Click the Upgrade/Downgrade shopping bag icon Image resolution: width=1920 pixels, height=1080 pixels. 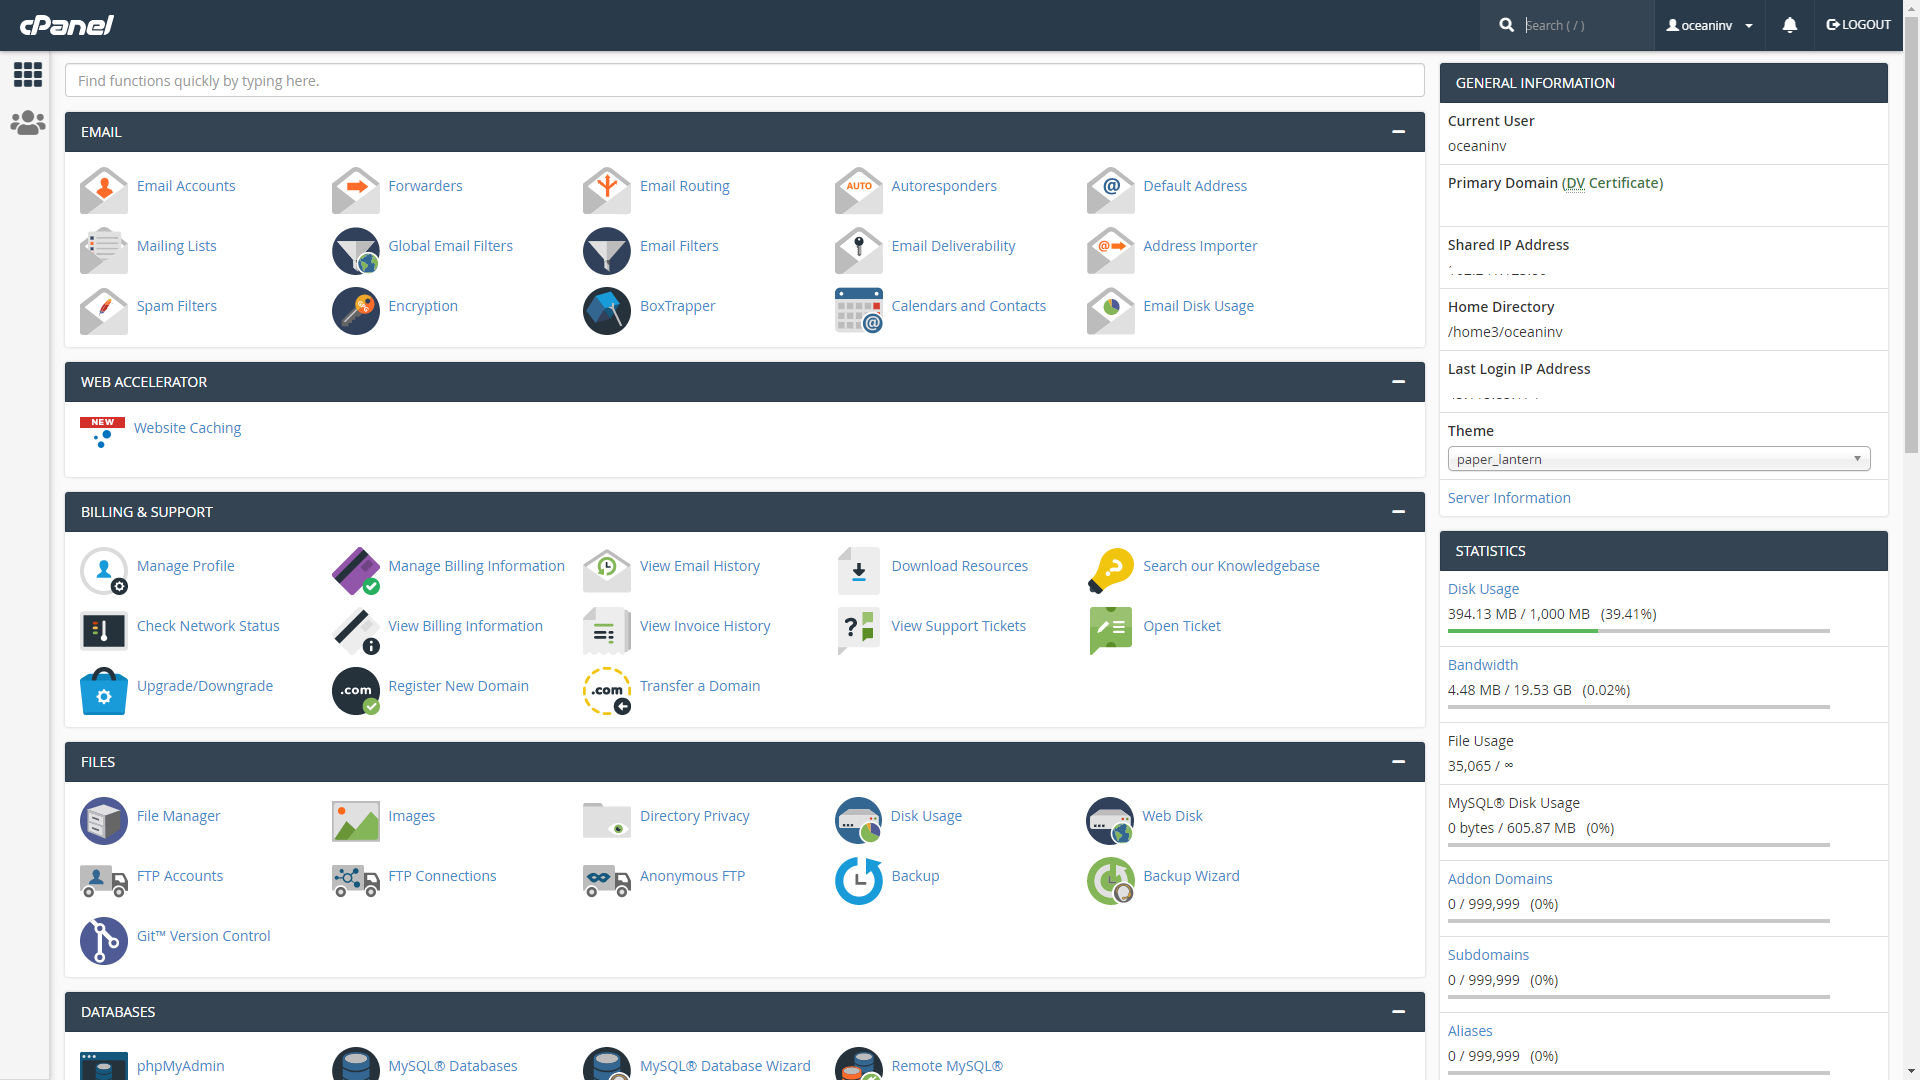pyautogui.click(x=104, y=690)
